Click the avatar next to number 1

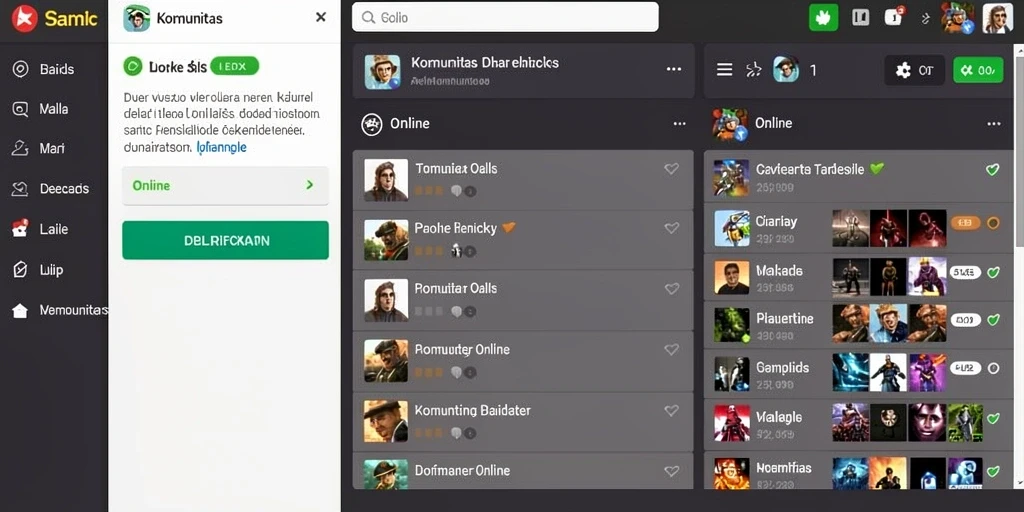[x=786, y=69]
